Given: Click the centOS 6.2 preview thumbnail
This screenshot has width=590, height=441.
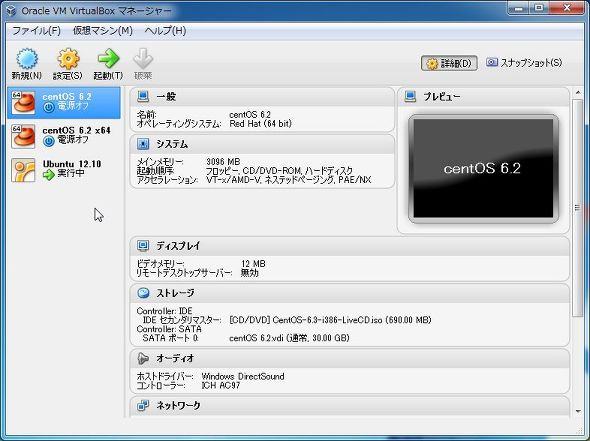Looking at the screenshot, I should pyautogui.click(x=483, y=169).
